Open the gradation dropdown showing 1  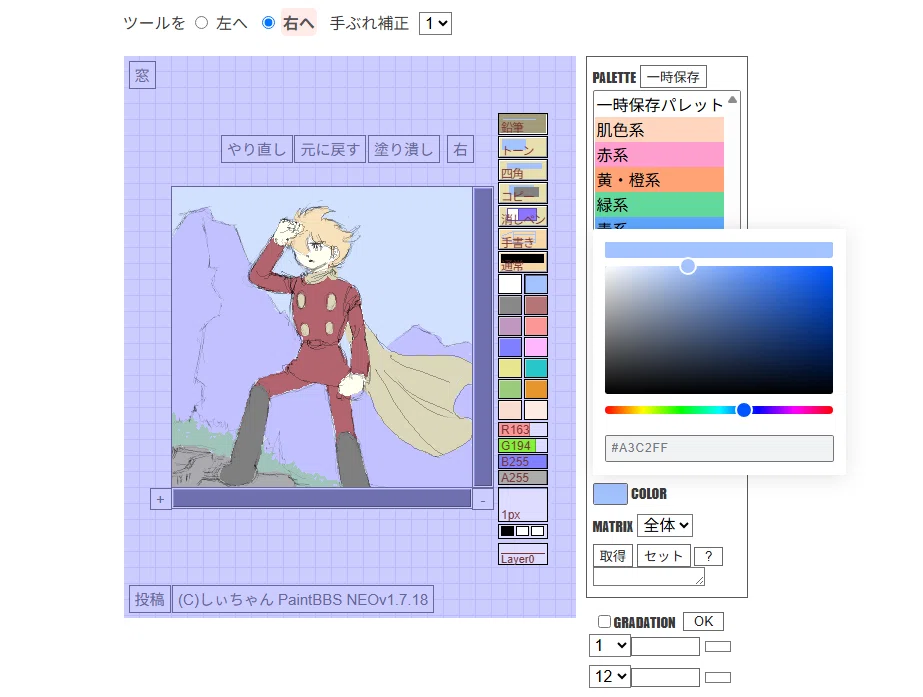[610, 646]
